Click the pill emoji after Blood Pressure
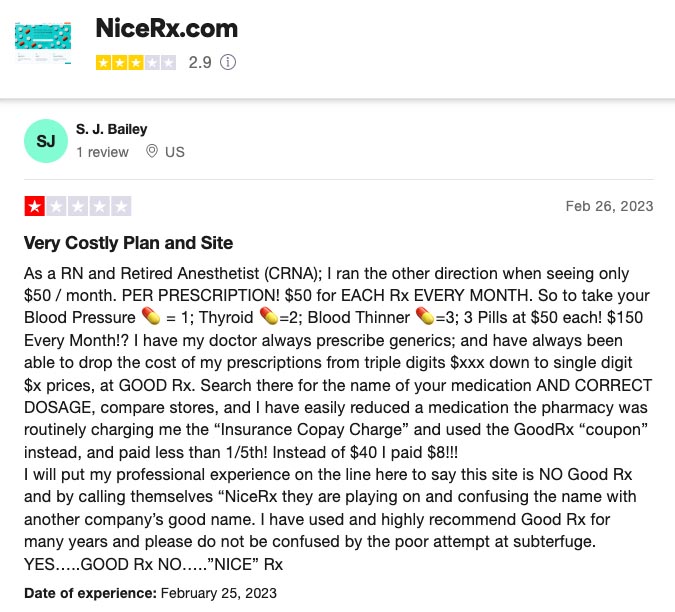675x612 pixels. (151, 317)
